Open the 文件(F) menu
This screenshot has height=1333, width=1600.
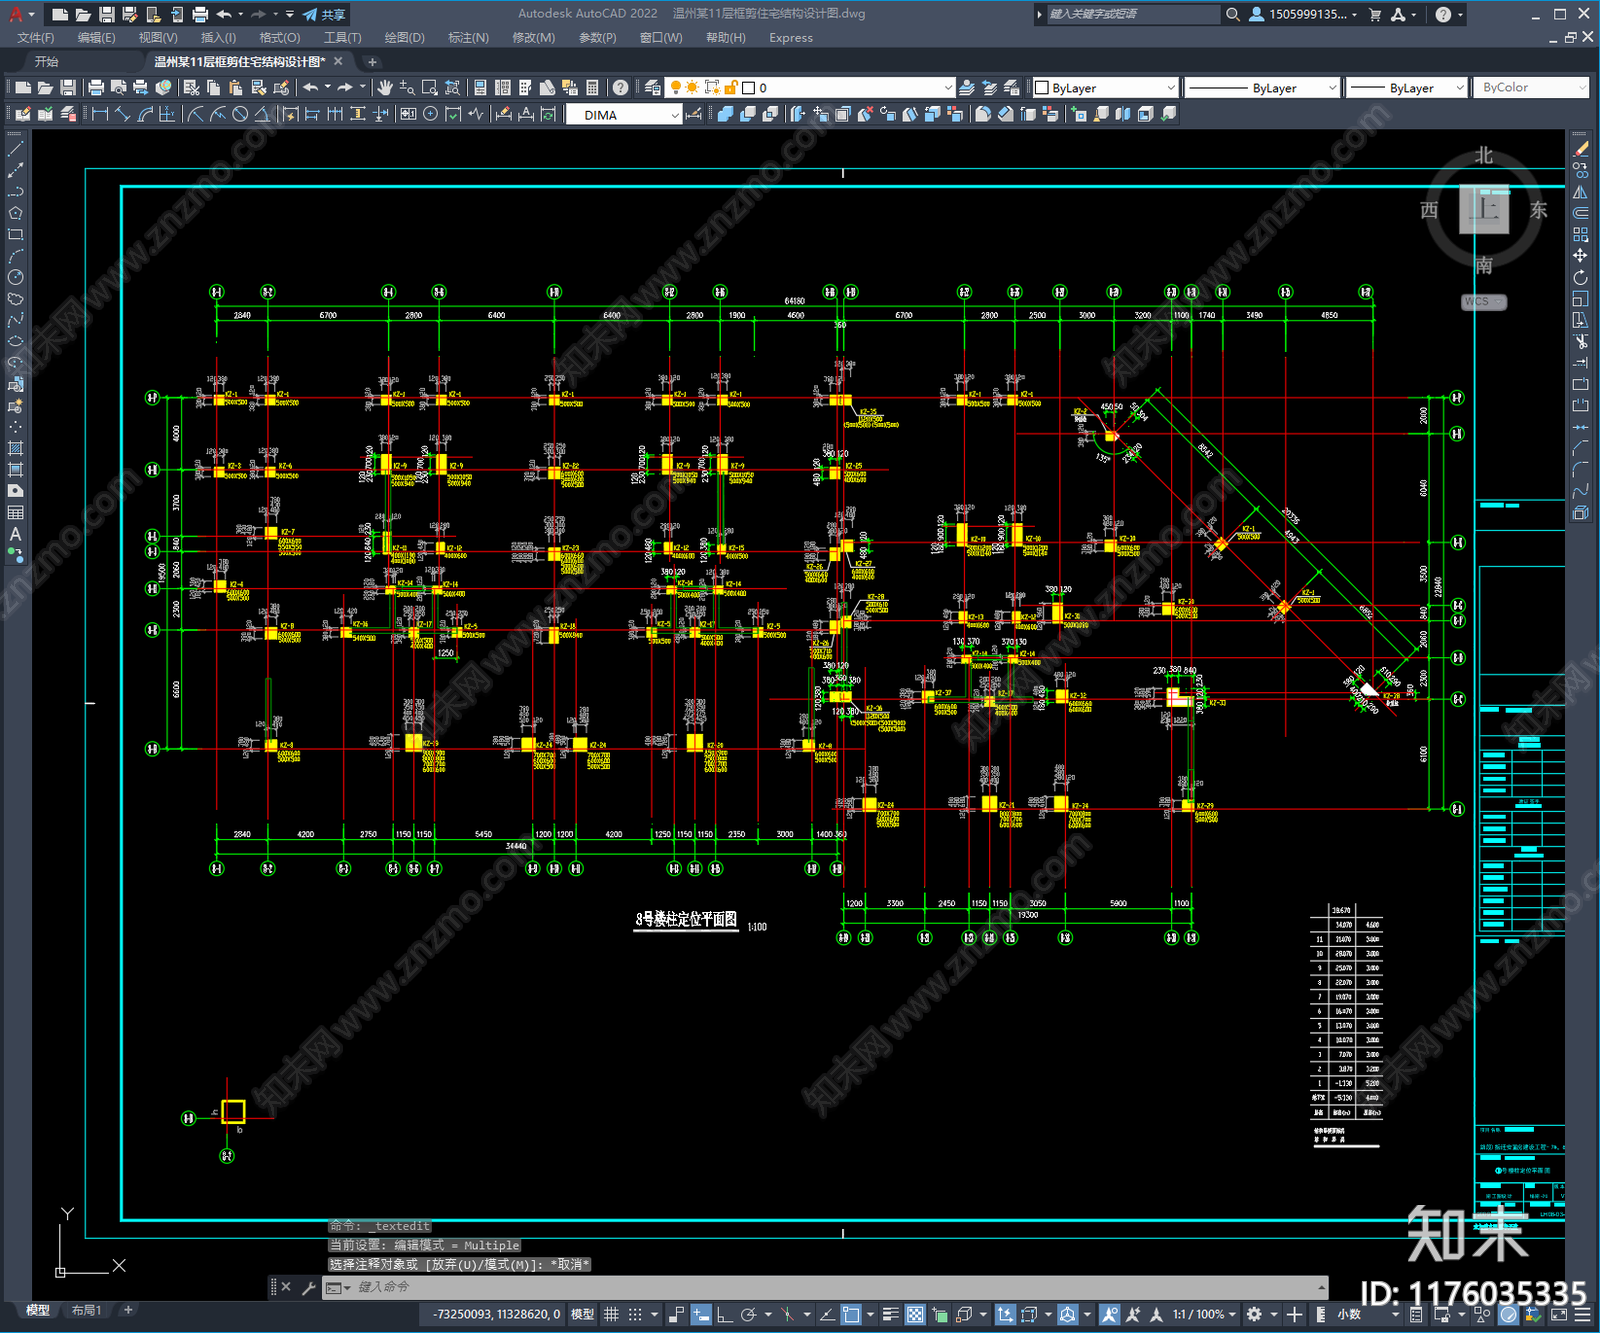[36, 38]
